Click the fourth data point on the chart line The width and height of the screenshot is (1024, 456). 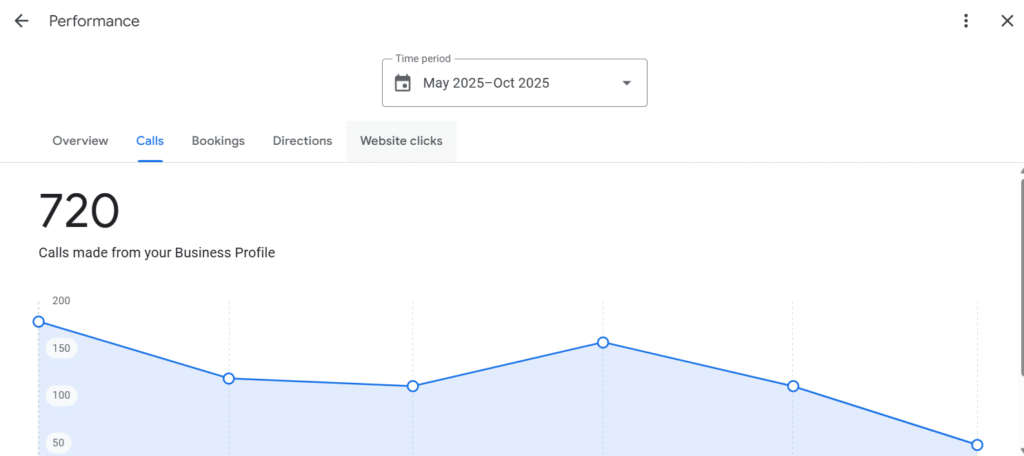603,343
